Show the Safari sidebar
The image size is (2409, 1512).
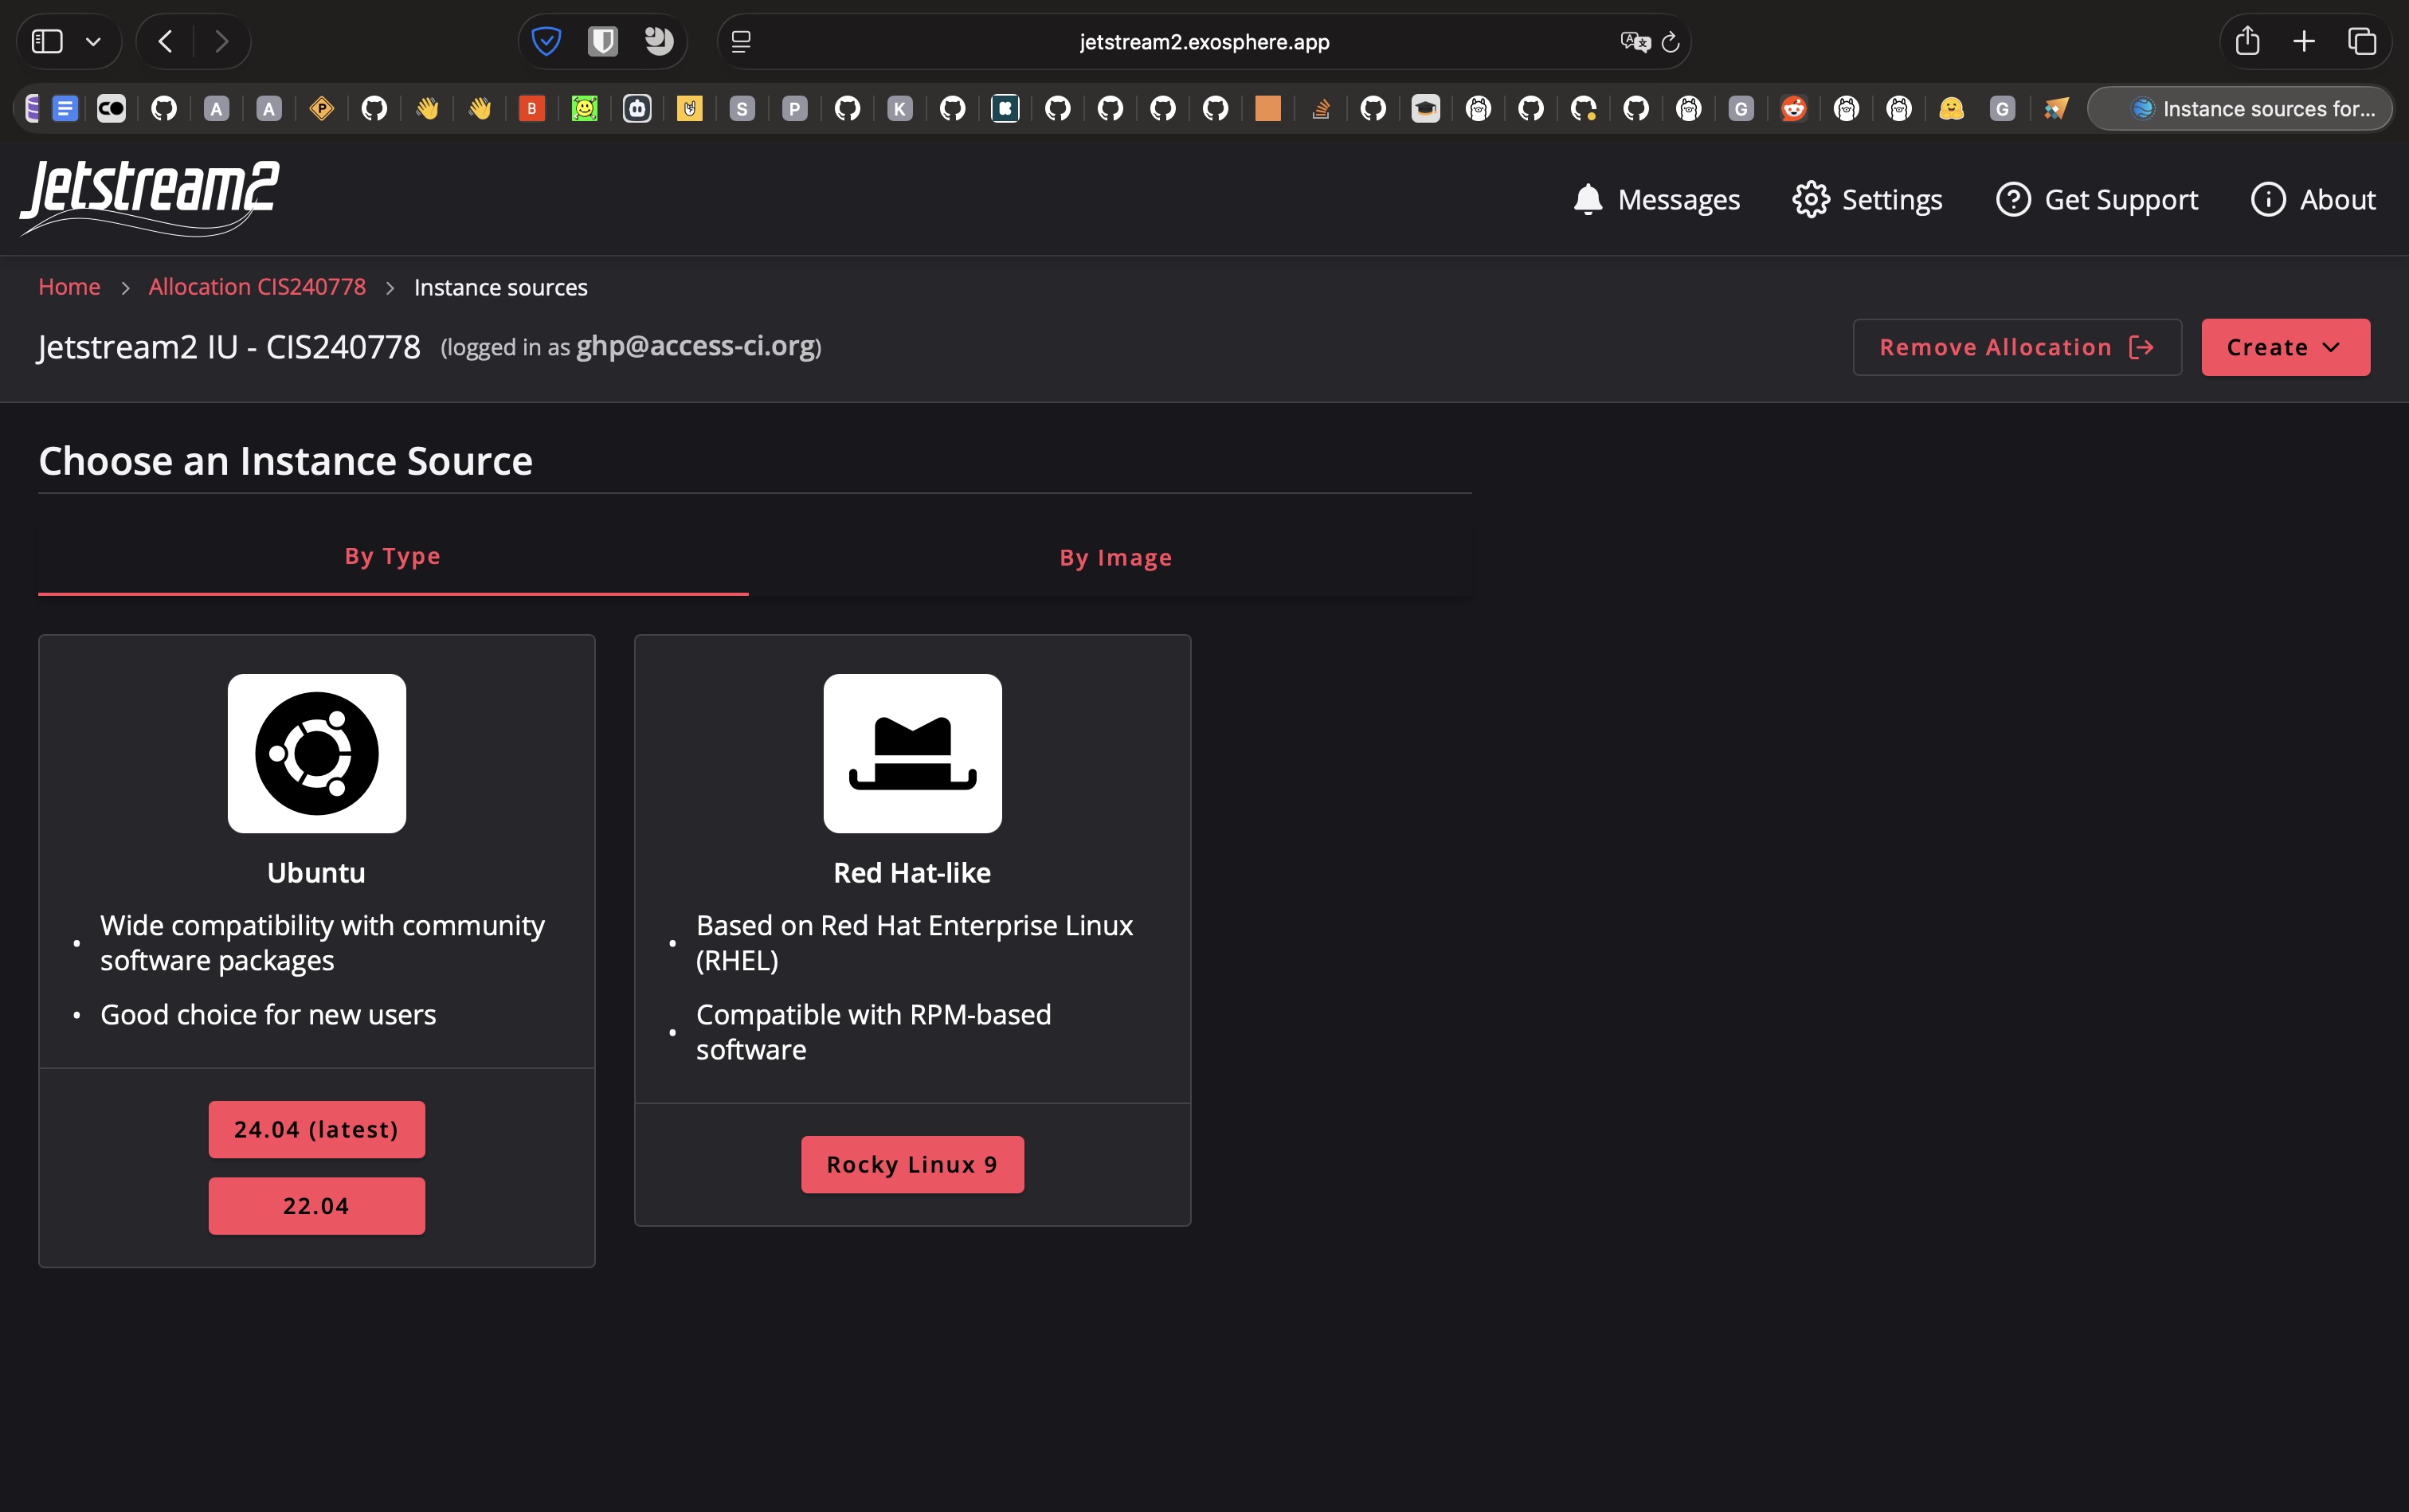point(47,41)
